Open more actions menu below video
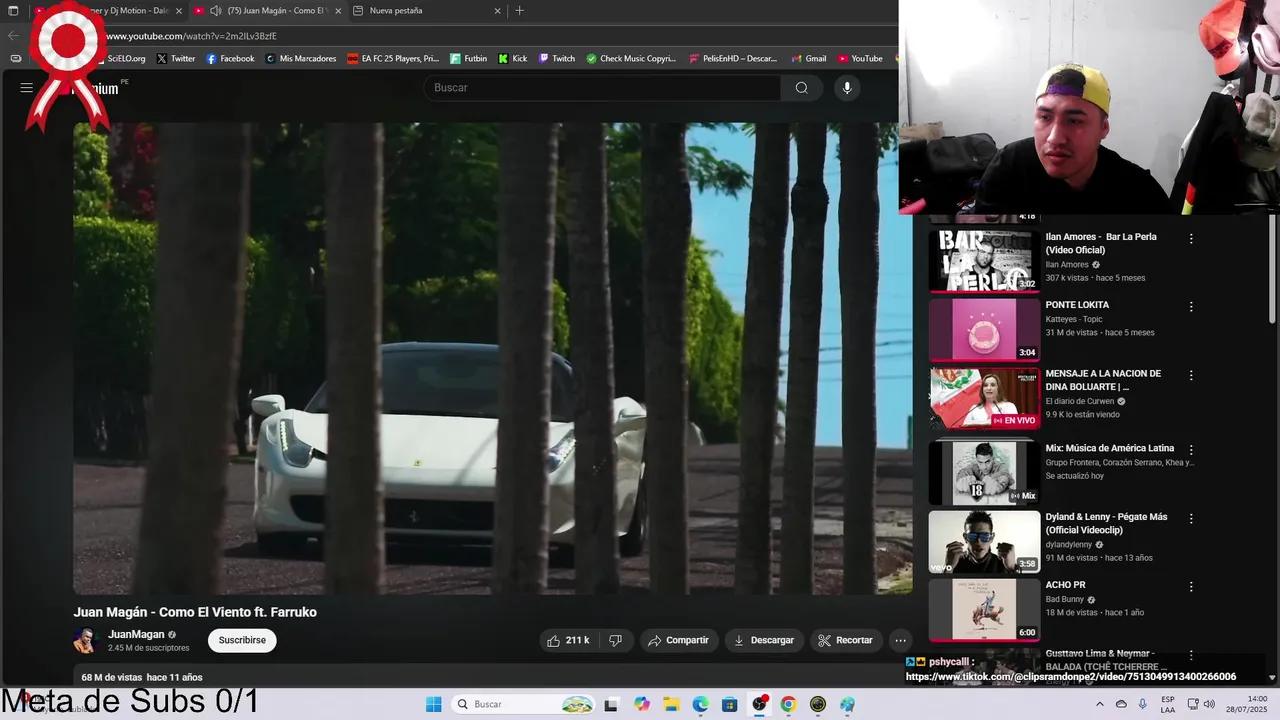The width and height of the screenshot is (1280, 720). 900,640
